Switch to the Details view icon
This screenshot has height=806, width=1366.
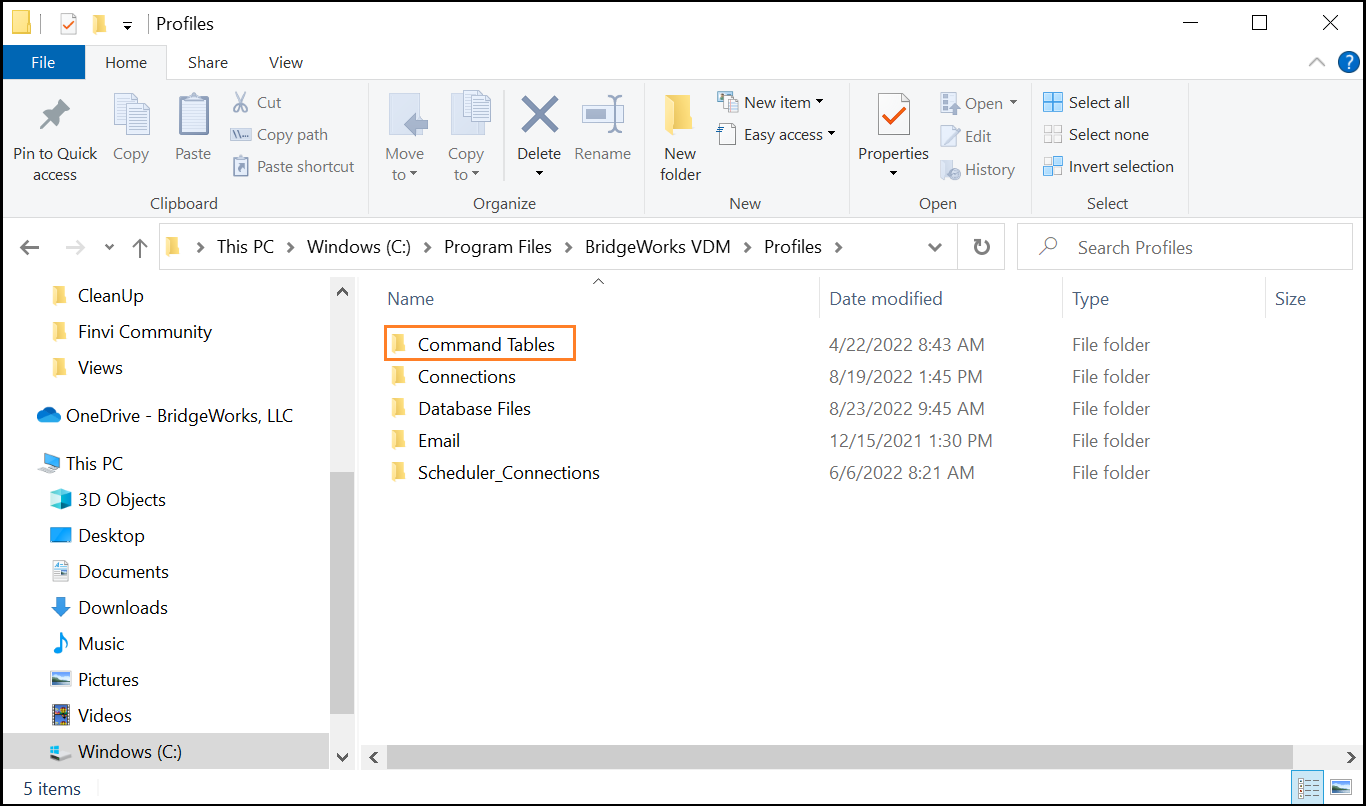click(x=1309, y=788)
